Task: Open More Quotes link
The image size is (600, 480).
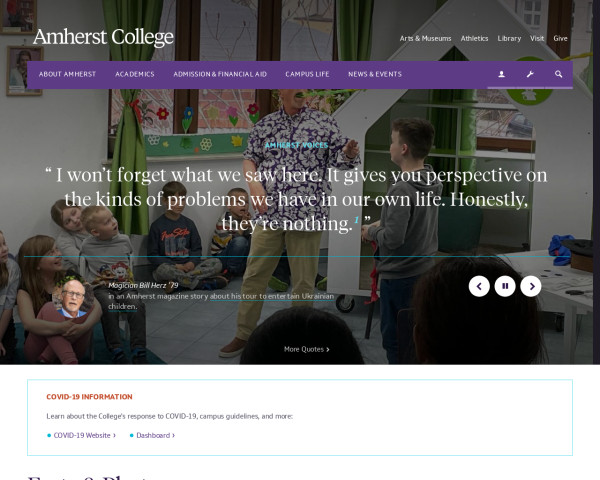Action: coord(307,349)
